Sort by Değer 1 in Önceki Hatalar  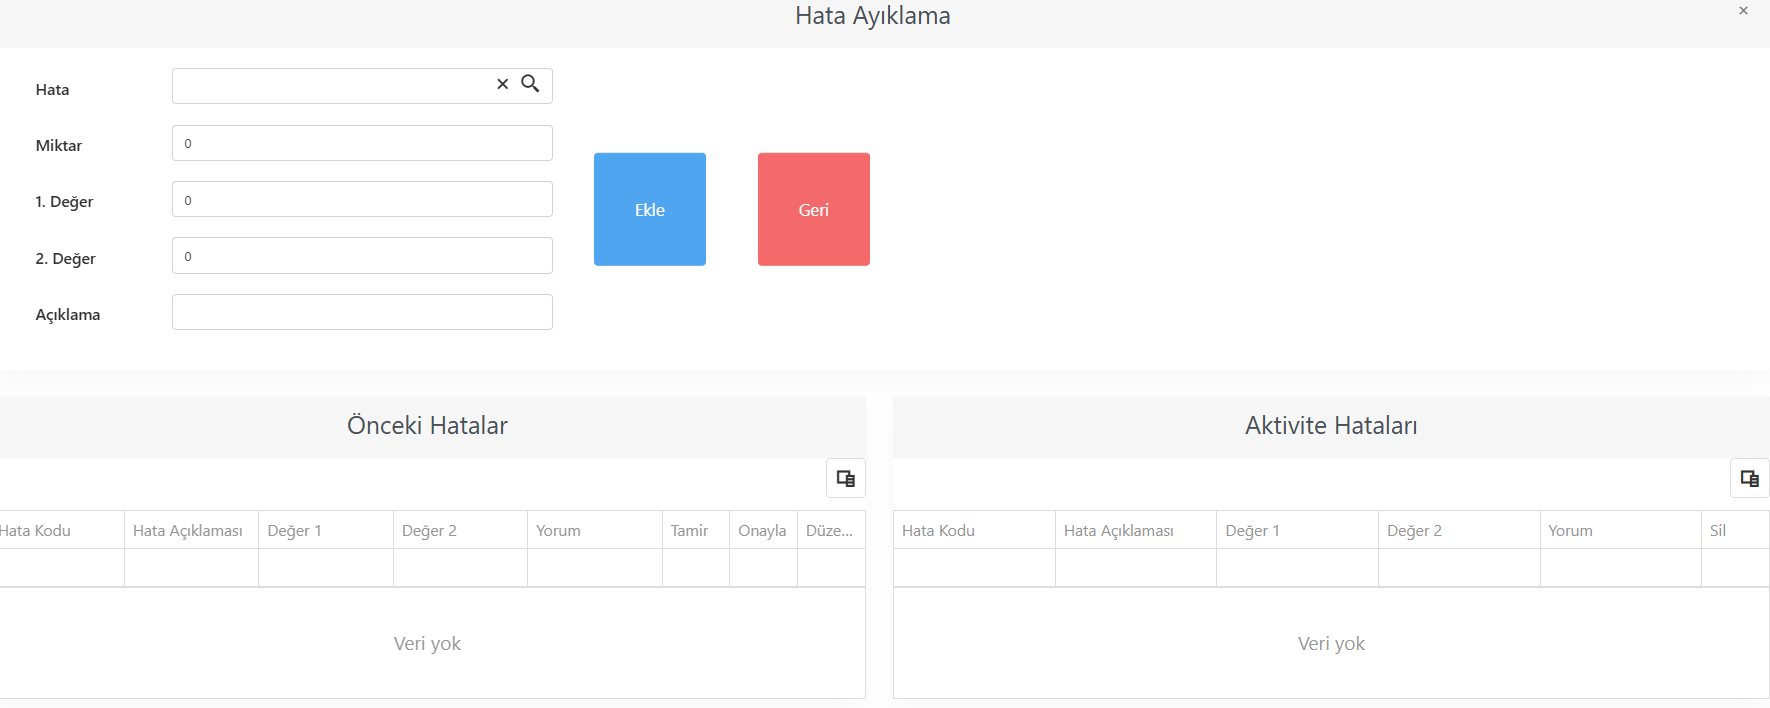click(x=326, y=530)
